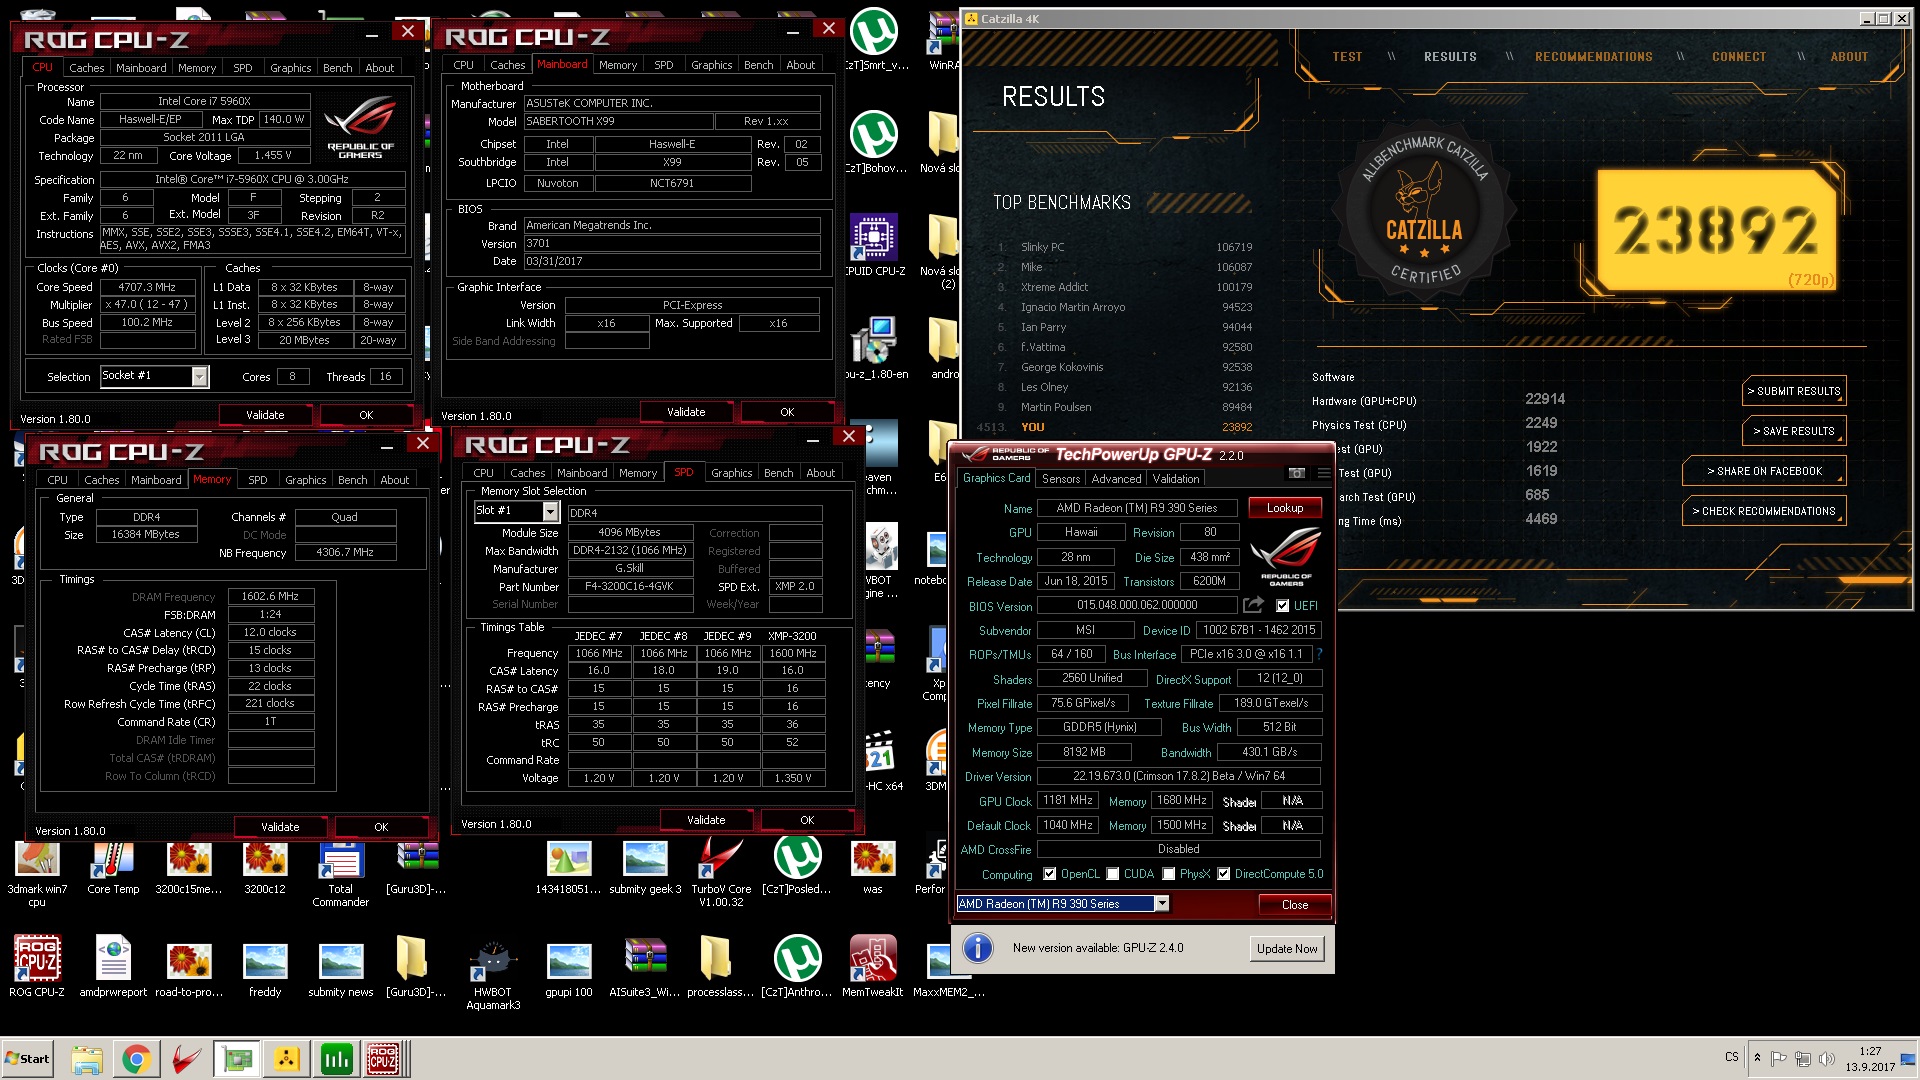The width and height of the screenshot is (1920, 1080).
Task: Click the GPU Name field AMD Radeon R9 390
Action: tap(1137, 508)
